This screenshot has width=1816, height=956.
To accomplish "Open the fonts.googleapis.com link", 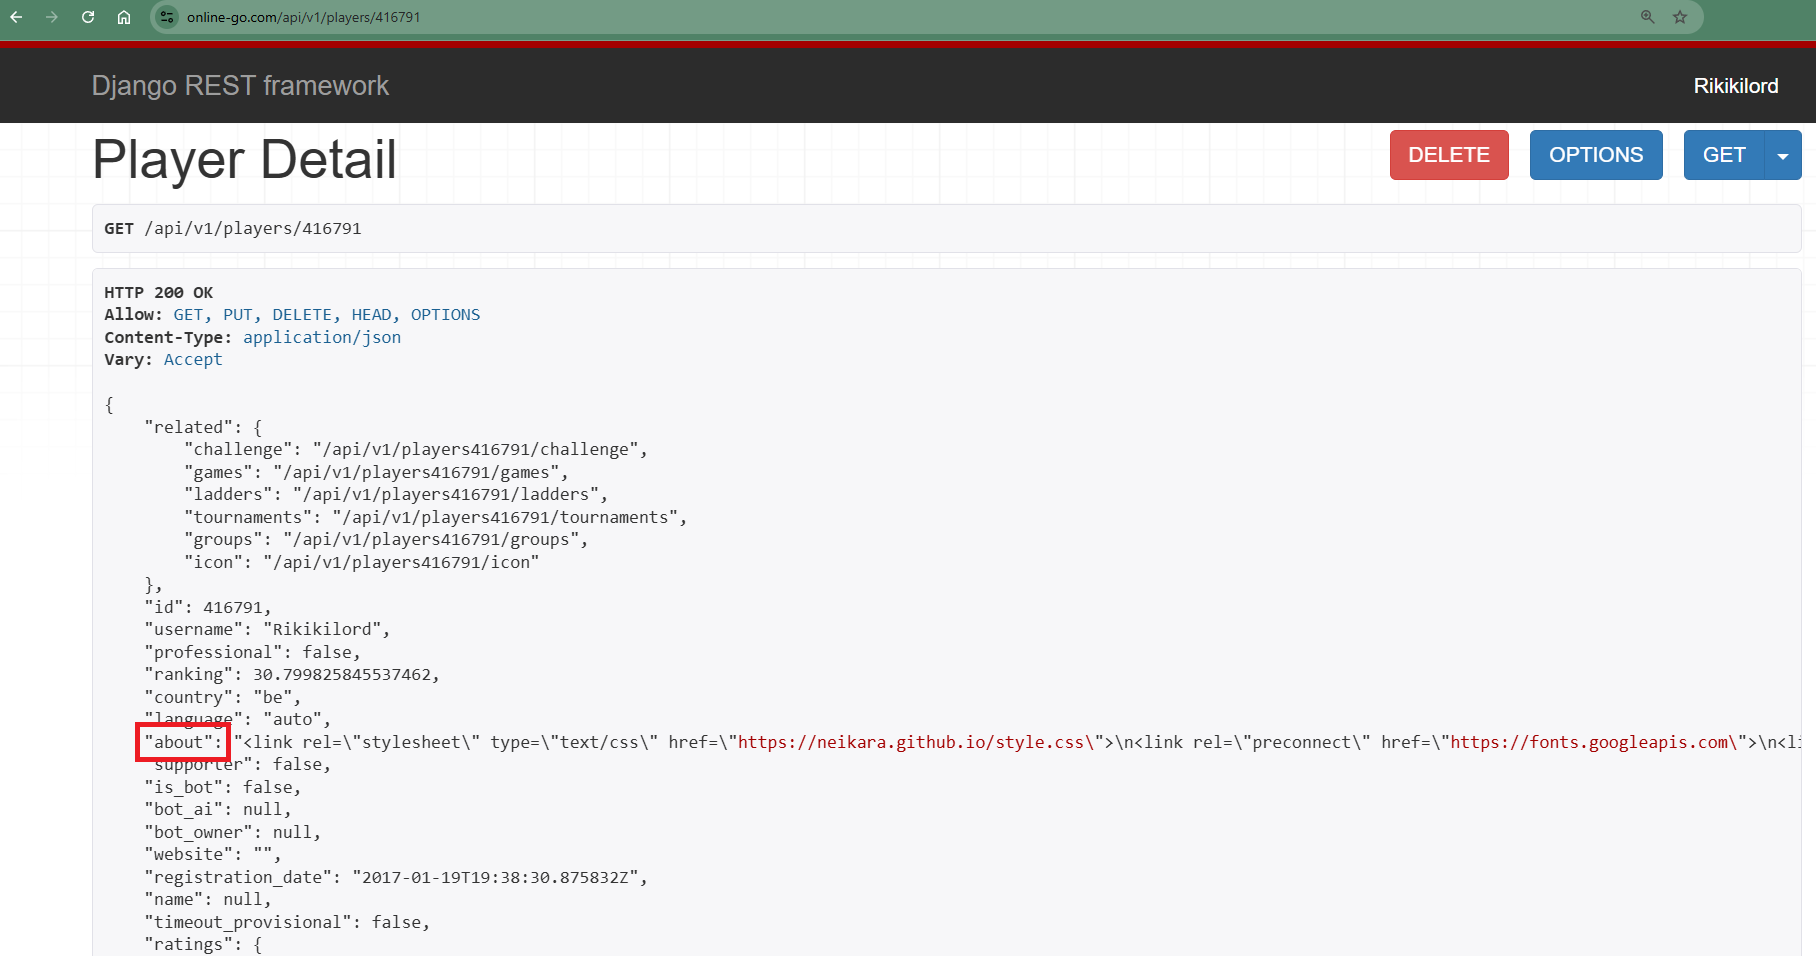I will click(x=1593, y=742).
